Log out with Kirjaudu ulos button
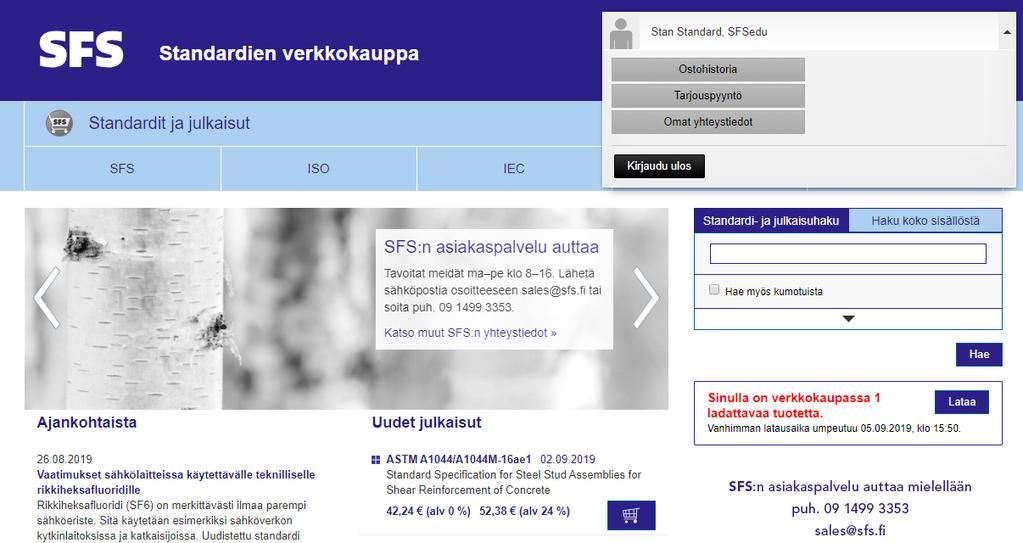Image resolution: width=1023 pixels, height=543 pixels. [x=659, y=166]
